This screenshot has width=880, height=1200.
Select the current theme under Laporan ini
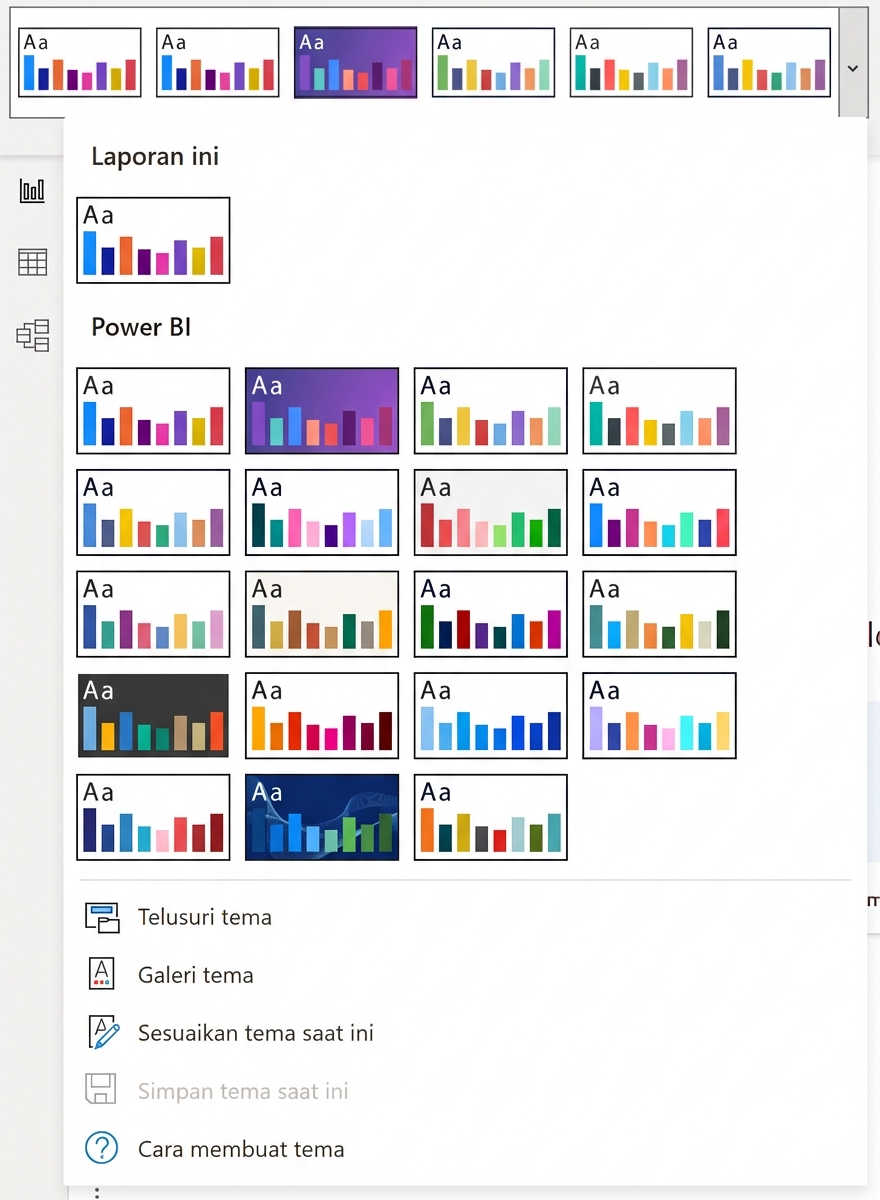click(153, 240)
